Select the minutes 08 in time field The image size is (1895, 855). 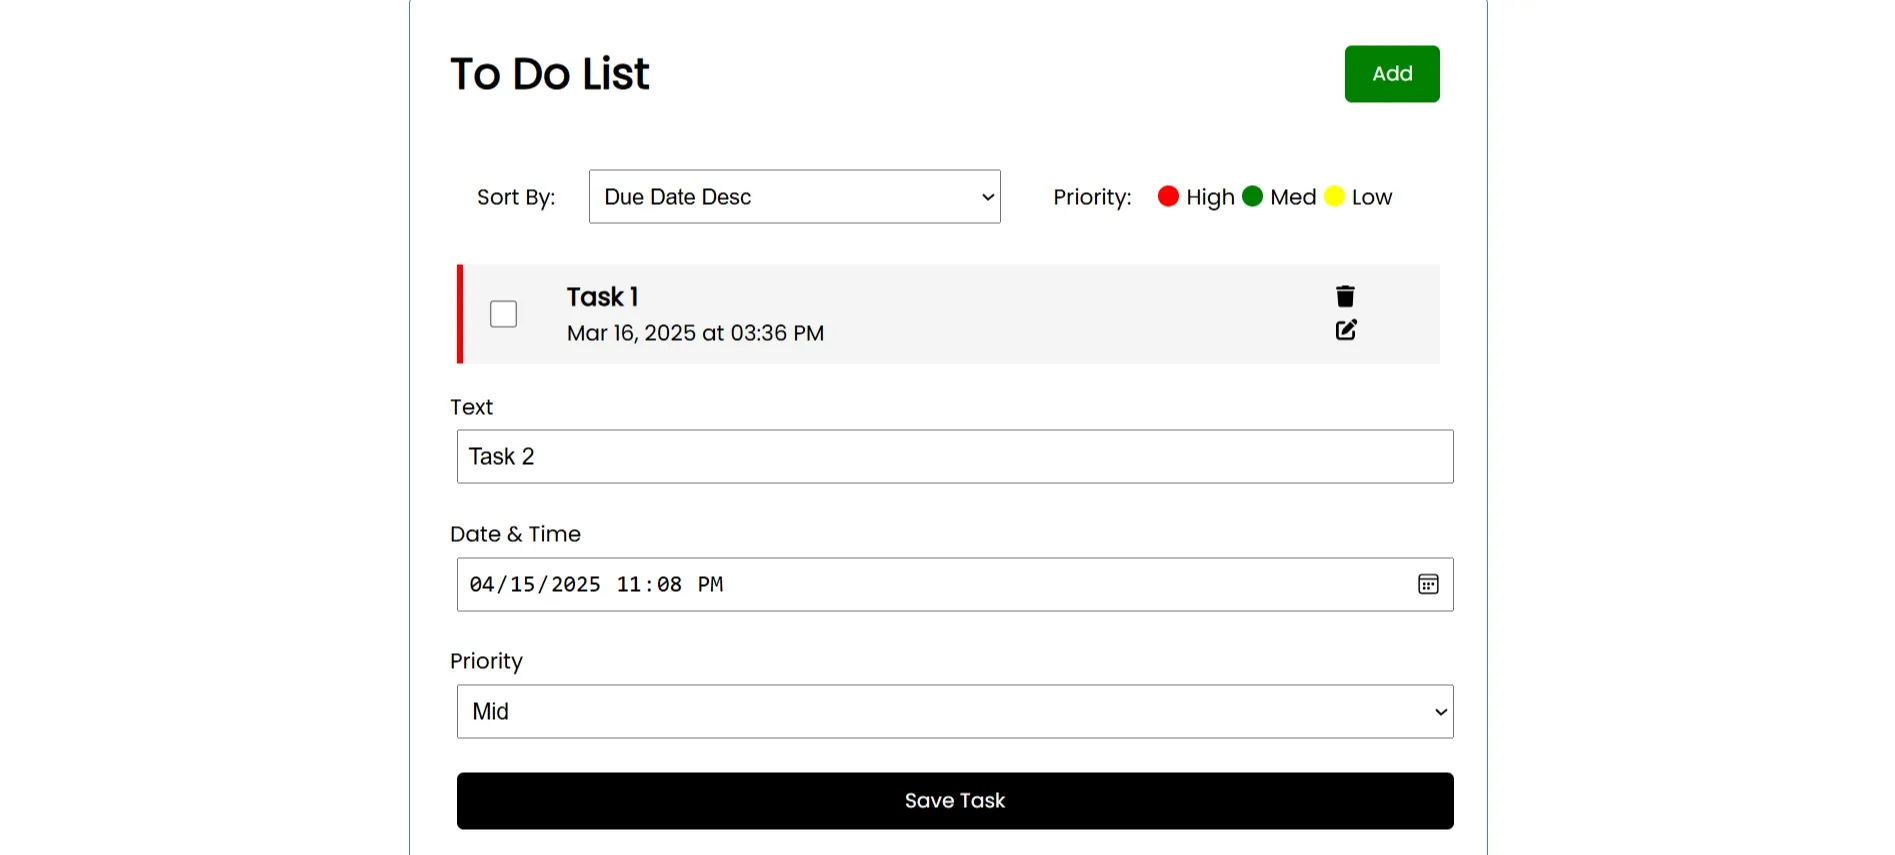669,584
